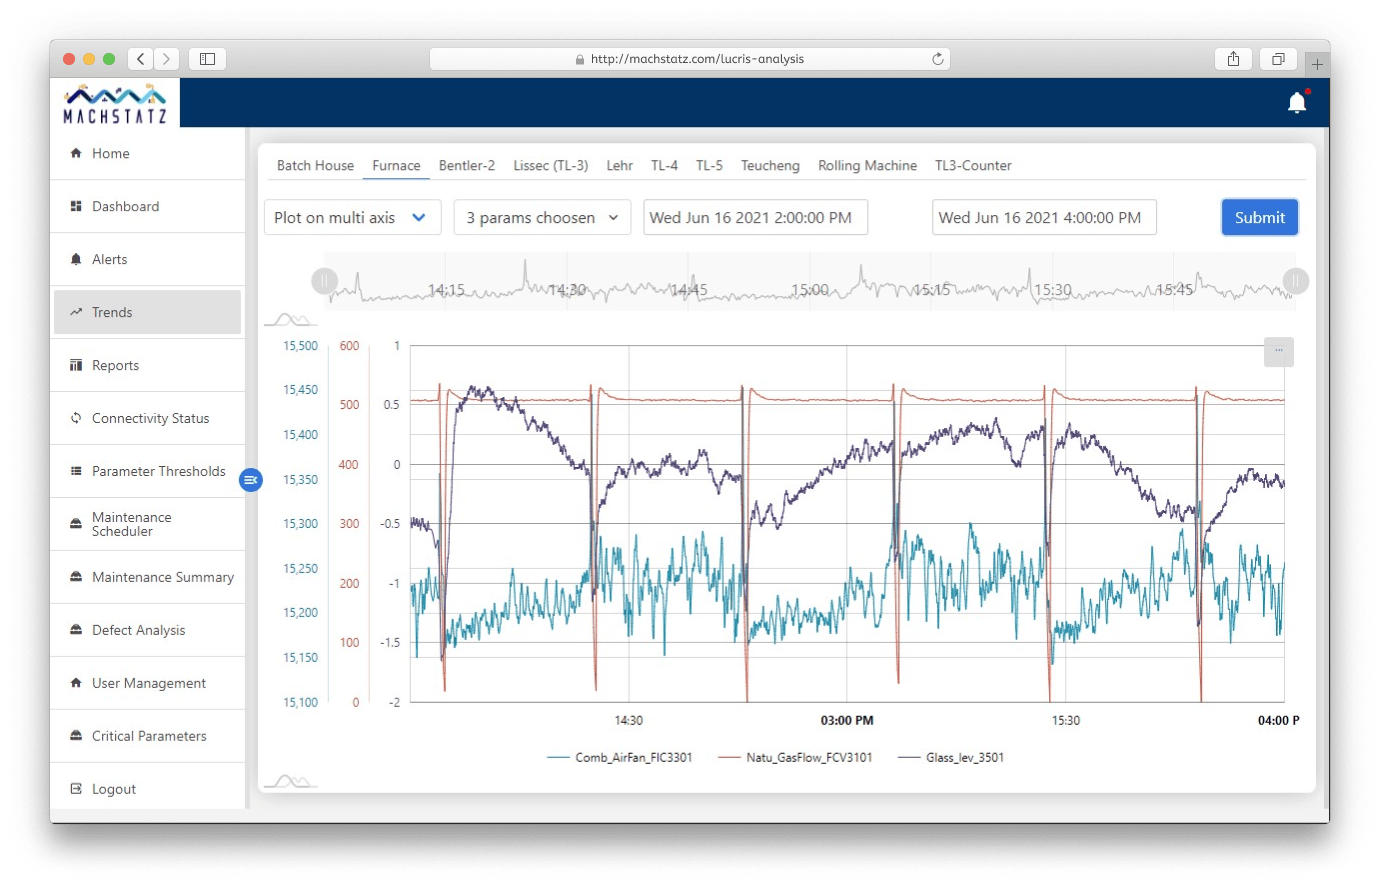Click the browser share icon

point(1233,59)
